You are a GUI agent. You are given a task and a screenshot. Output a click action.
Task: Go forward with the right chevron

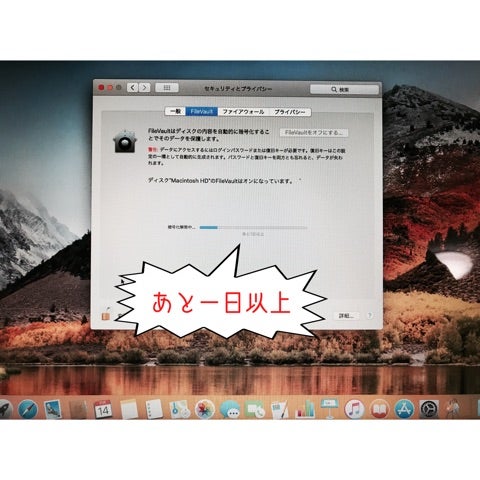(x=144, y=88)
